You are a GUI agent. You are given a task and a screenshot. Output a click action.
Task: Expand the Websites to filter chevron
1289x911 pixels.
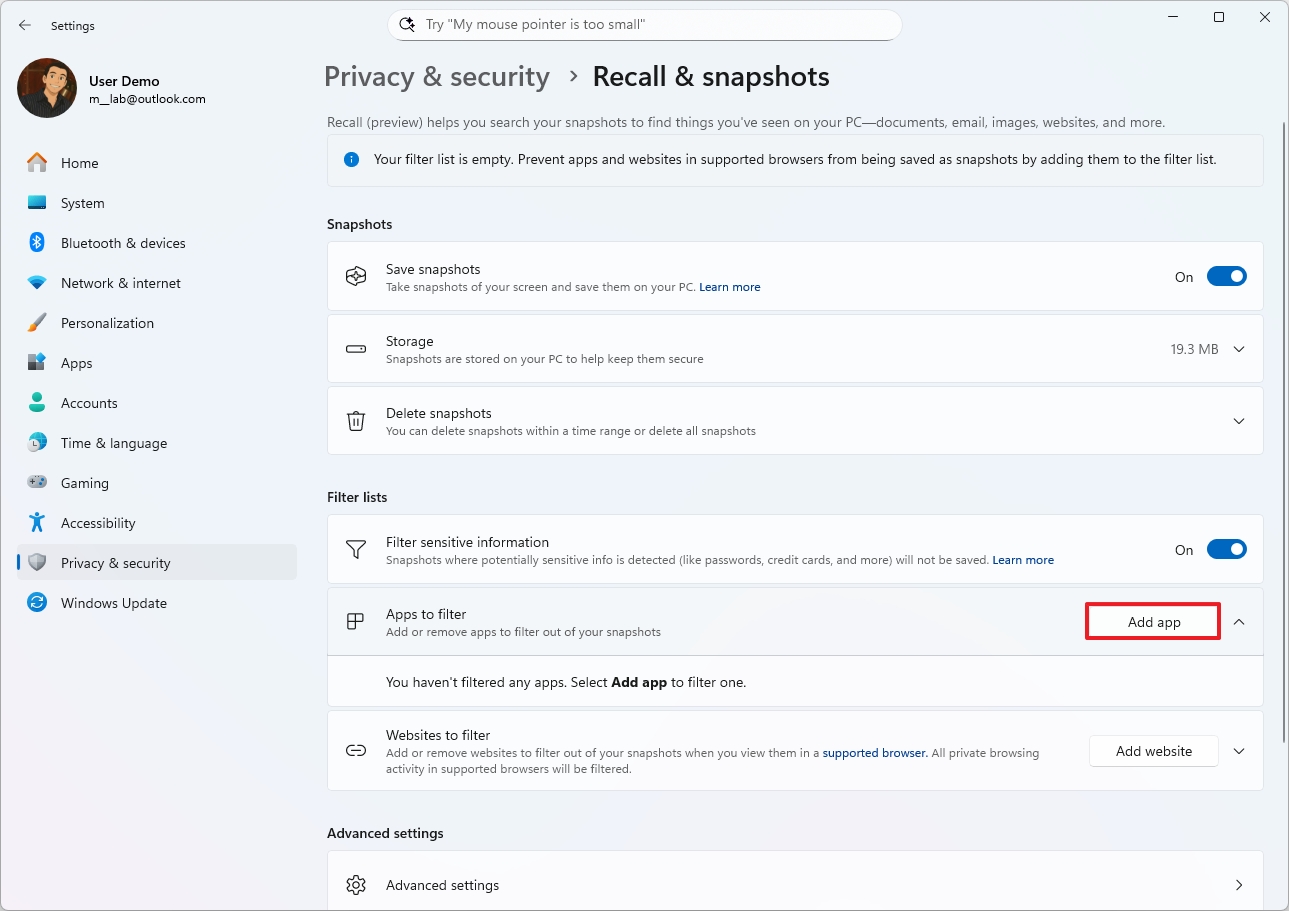[x=1239, y=751]
